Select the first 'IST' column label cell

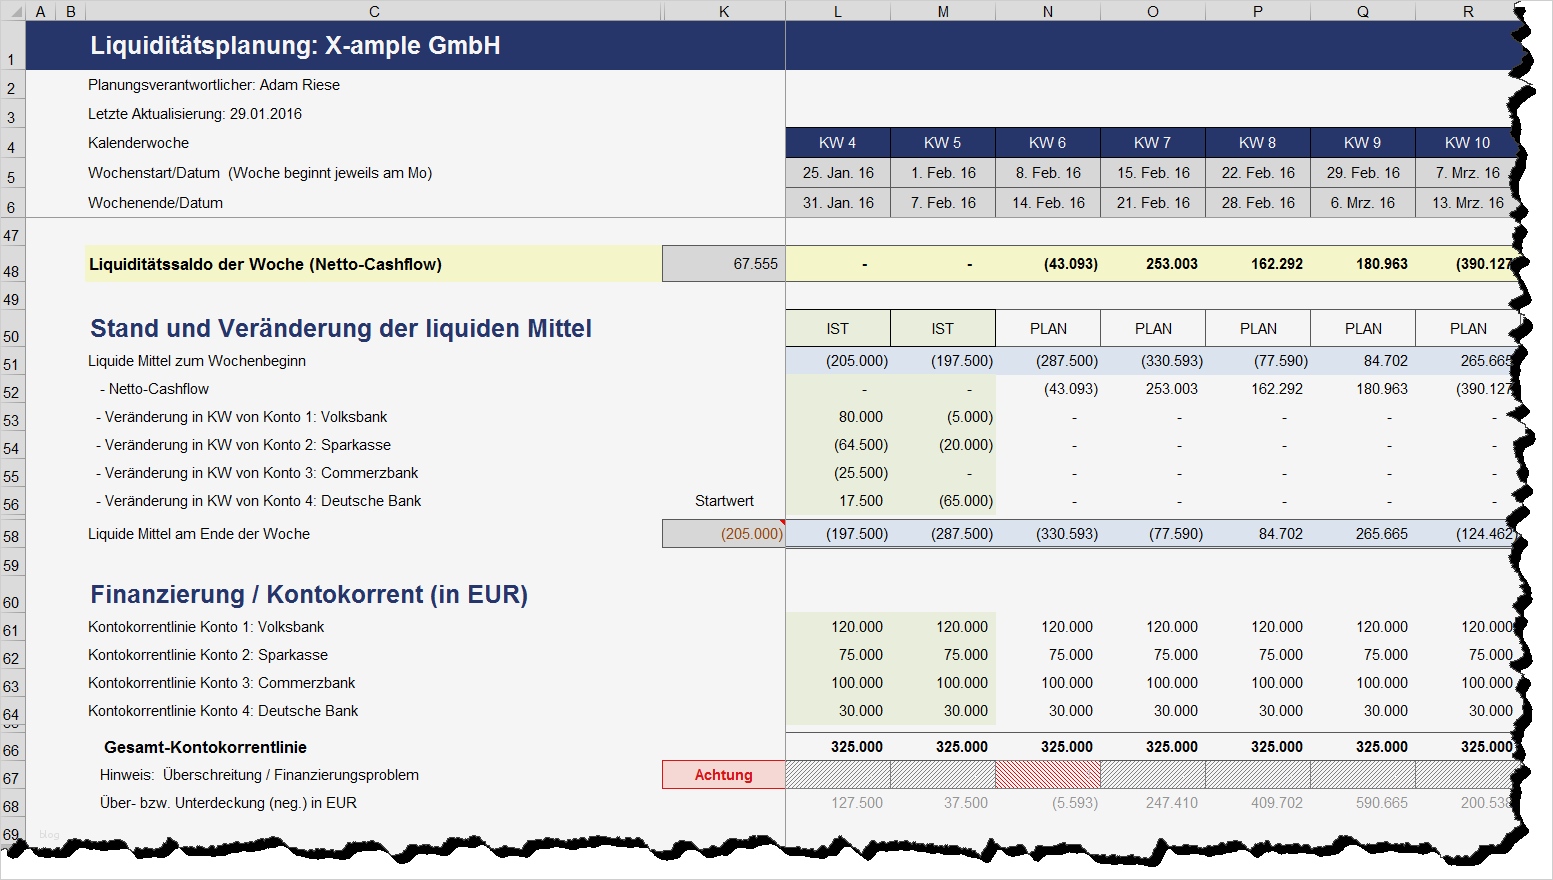837,327
